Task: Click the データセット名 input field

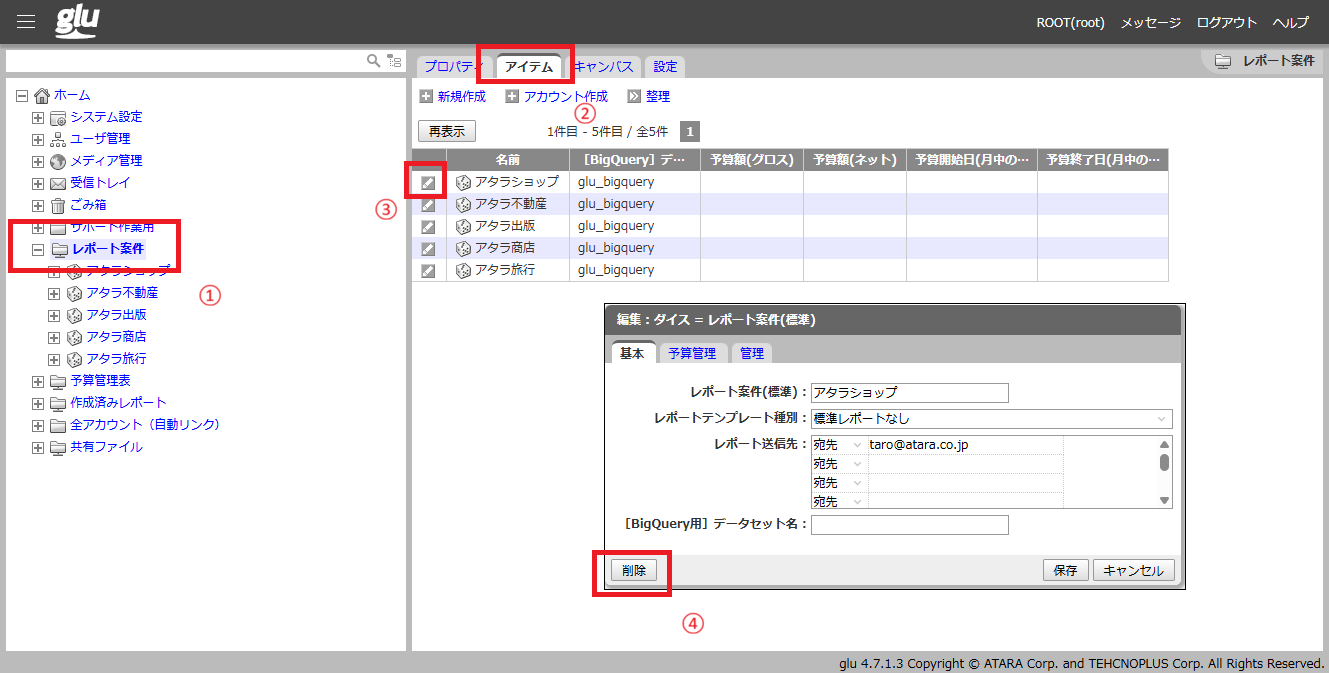Action: pyautogui.click(x=910, y=525)
